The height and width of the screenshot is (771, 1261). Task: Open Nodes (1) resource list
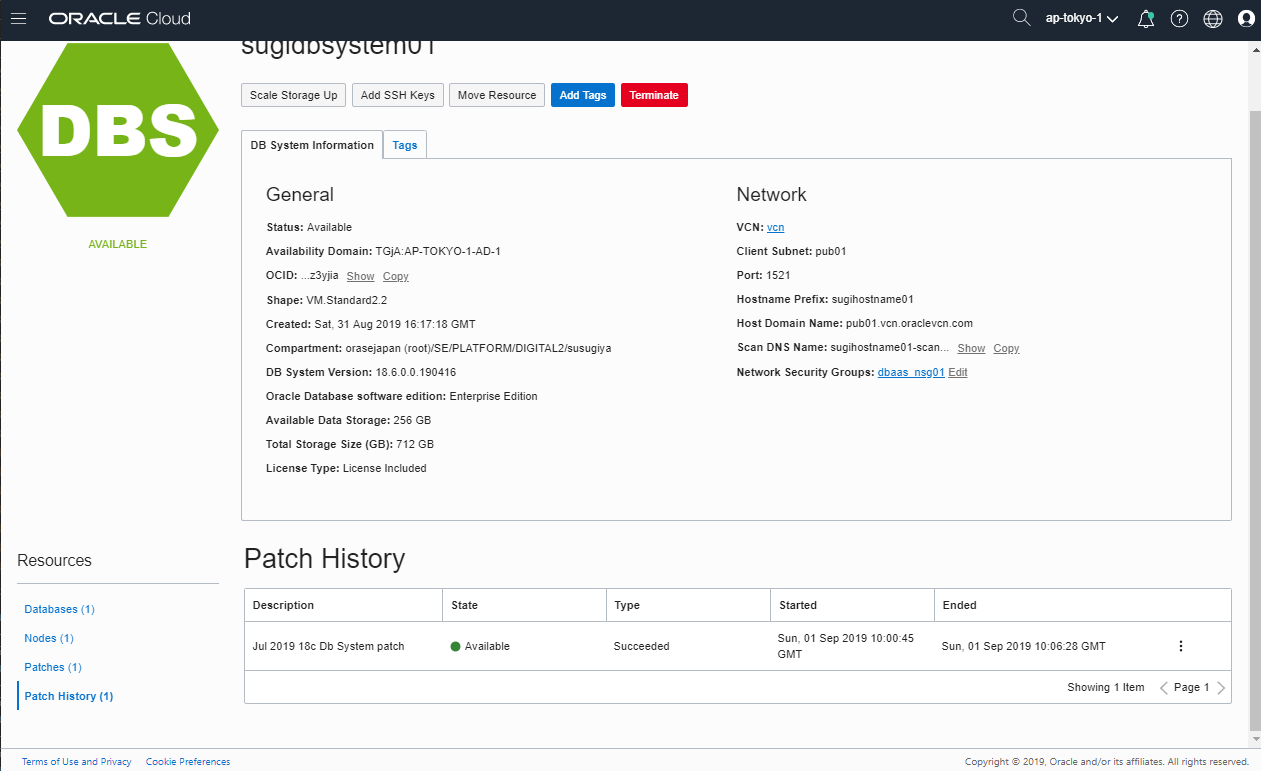point(49,638)
